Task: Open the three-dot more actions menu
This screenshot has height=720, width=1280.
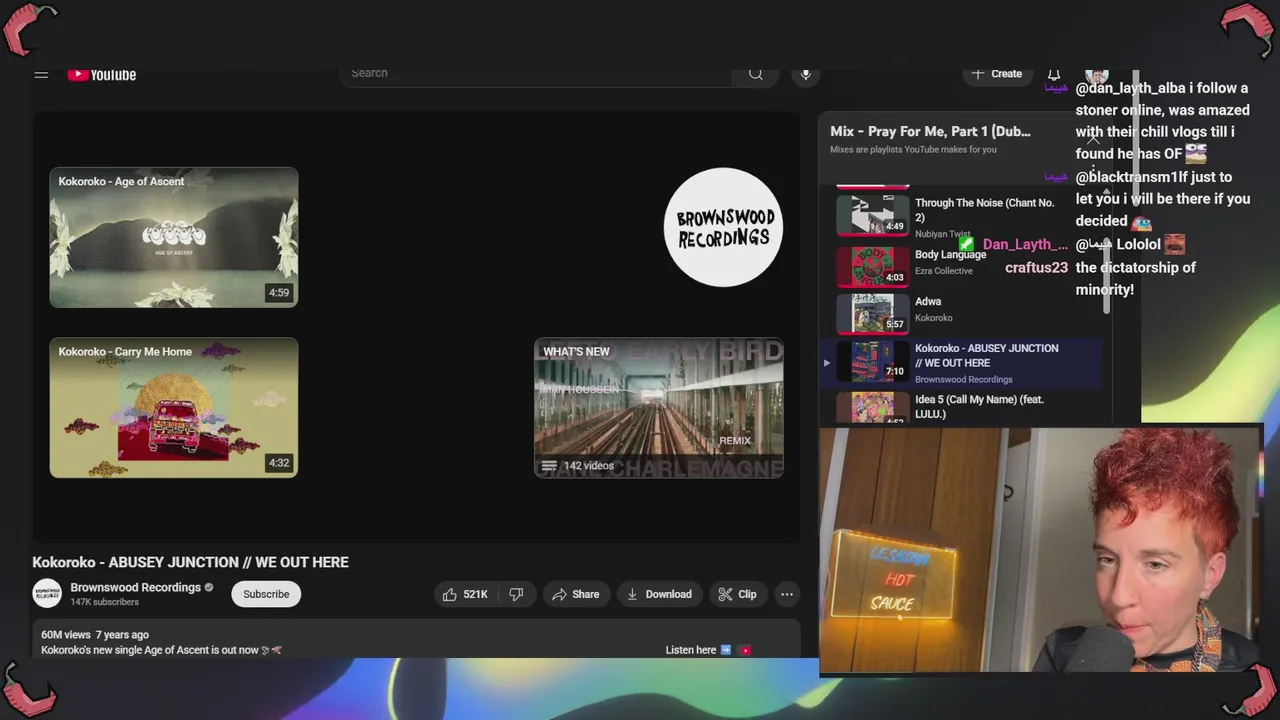Action: [787, 594]
